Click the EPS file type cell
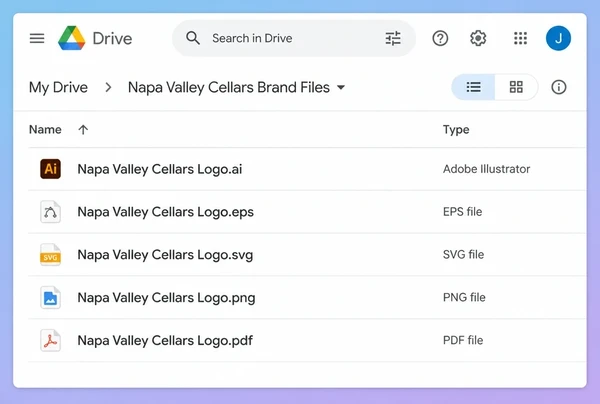 point(462,212)
